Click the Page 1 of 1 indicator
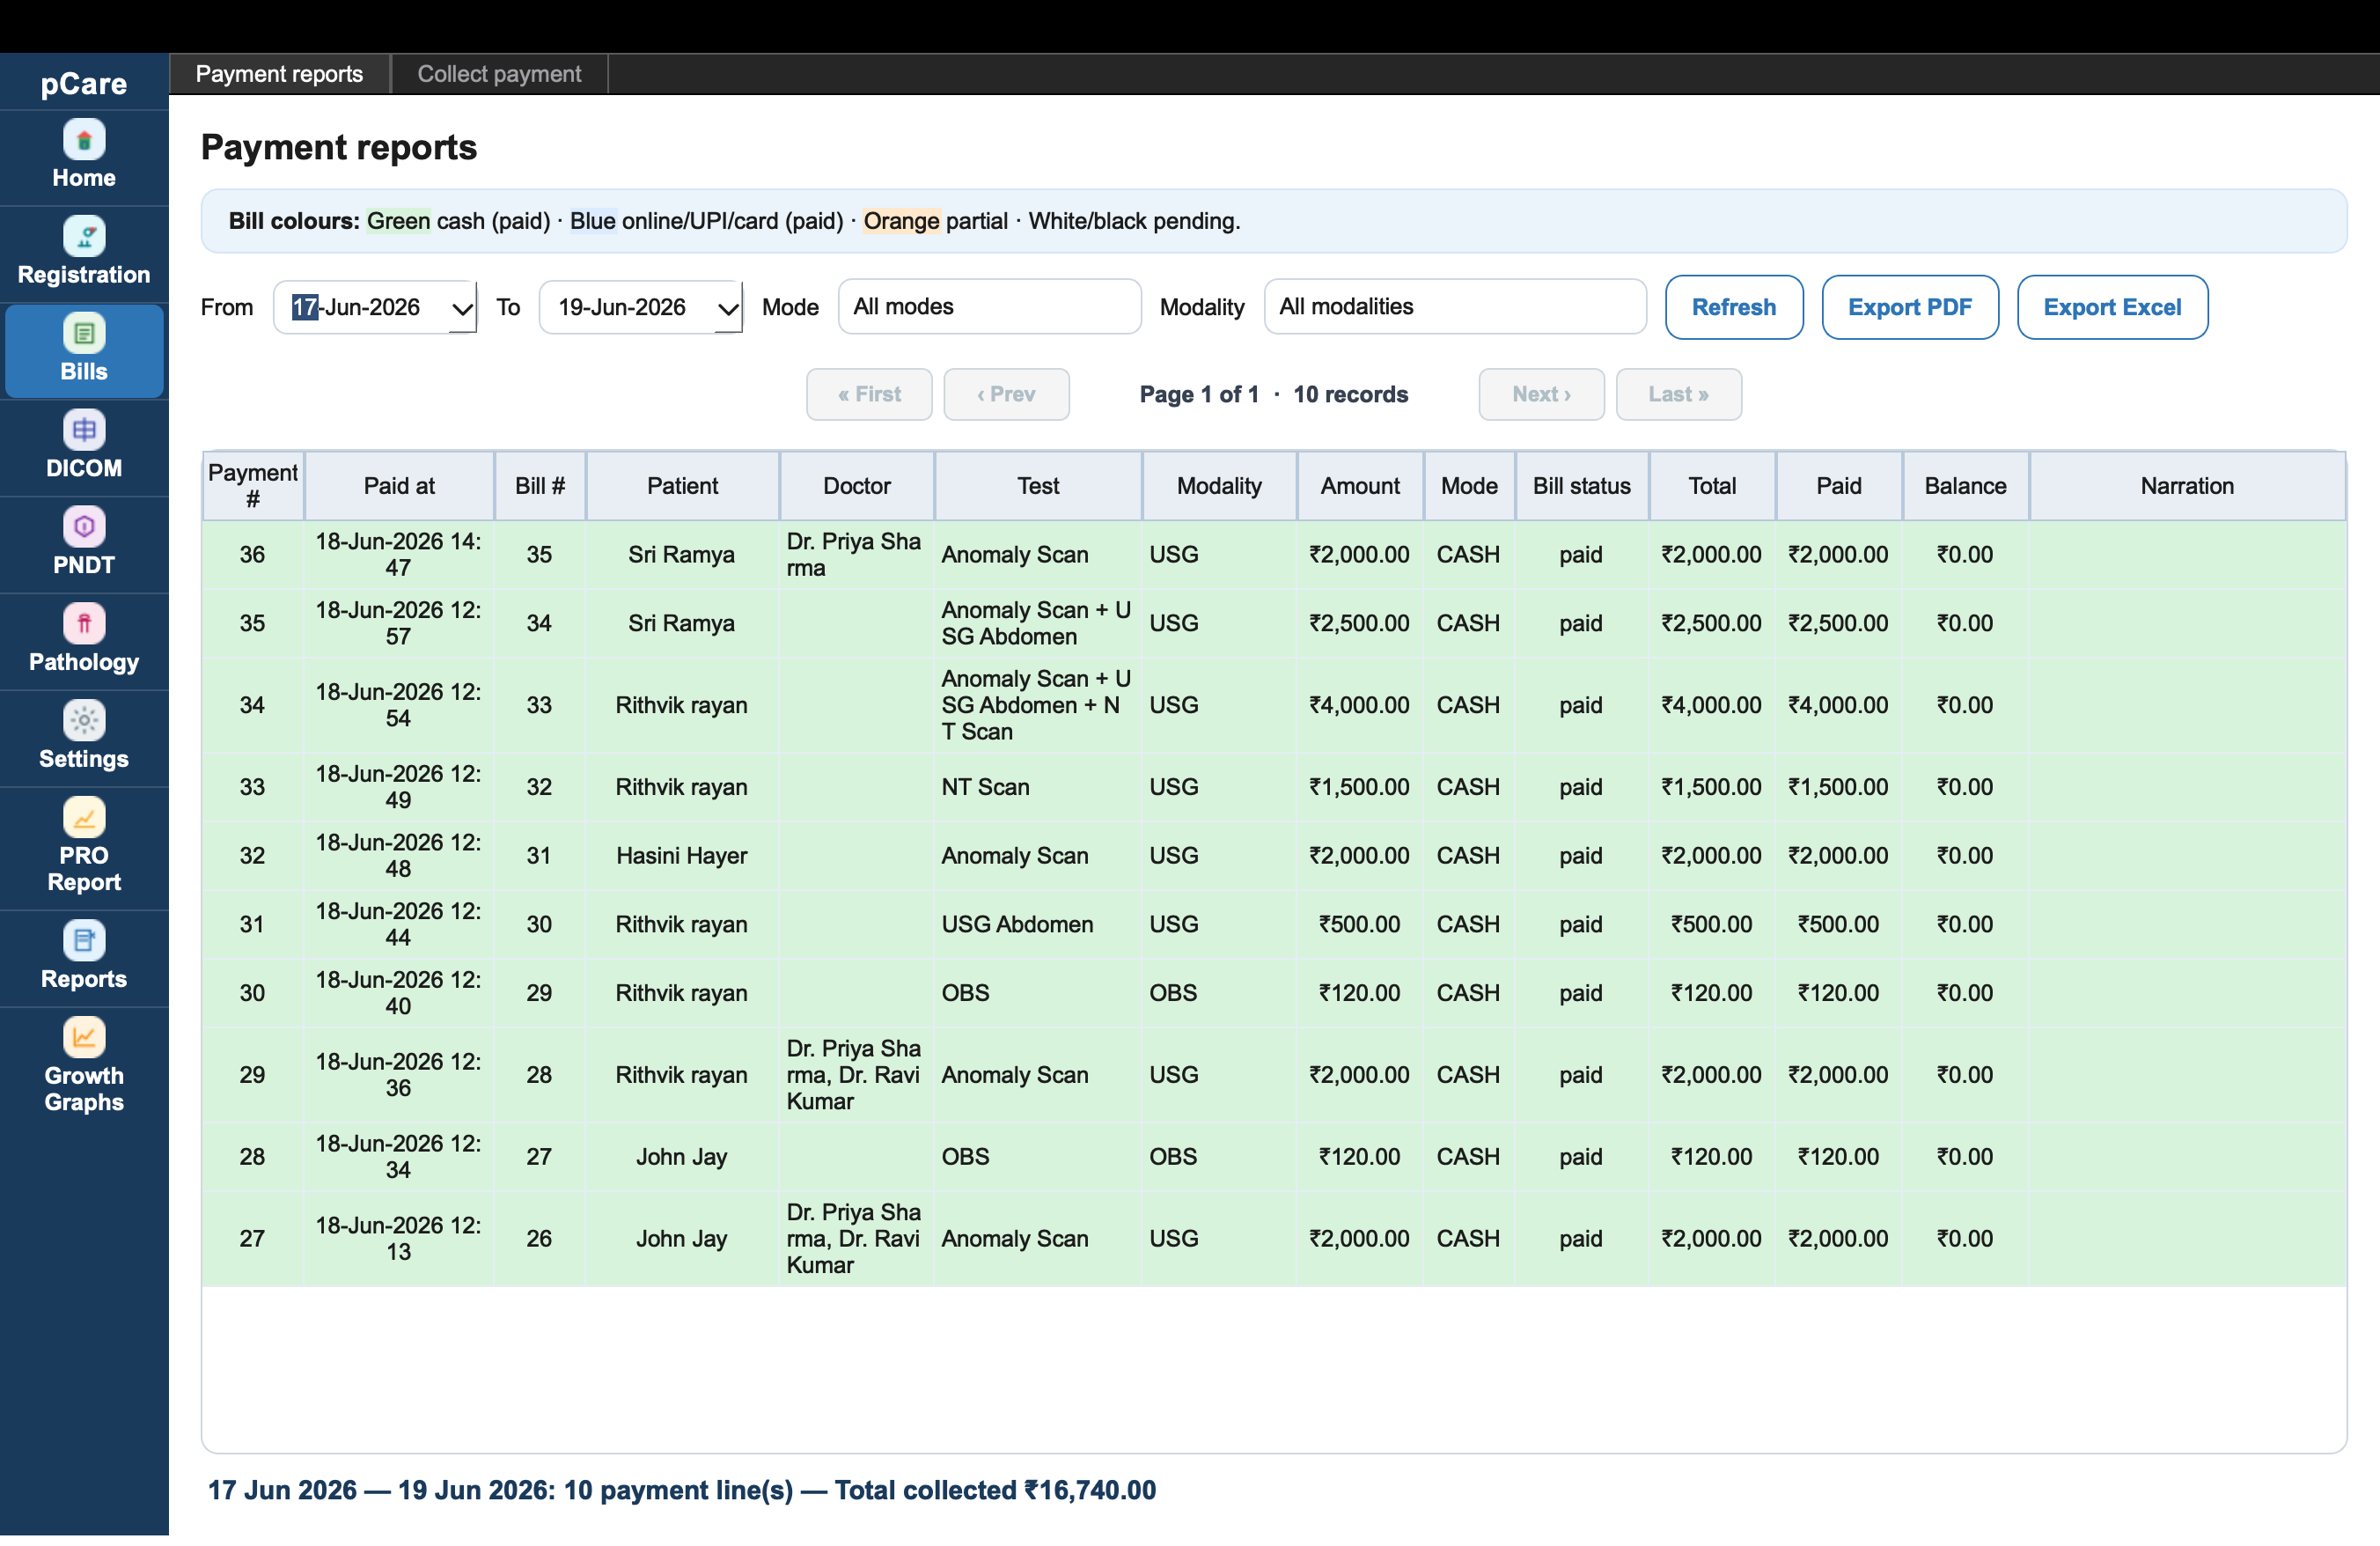 point(1199,394)
